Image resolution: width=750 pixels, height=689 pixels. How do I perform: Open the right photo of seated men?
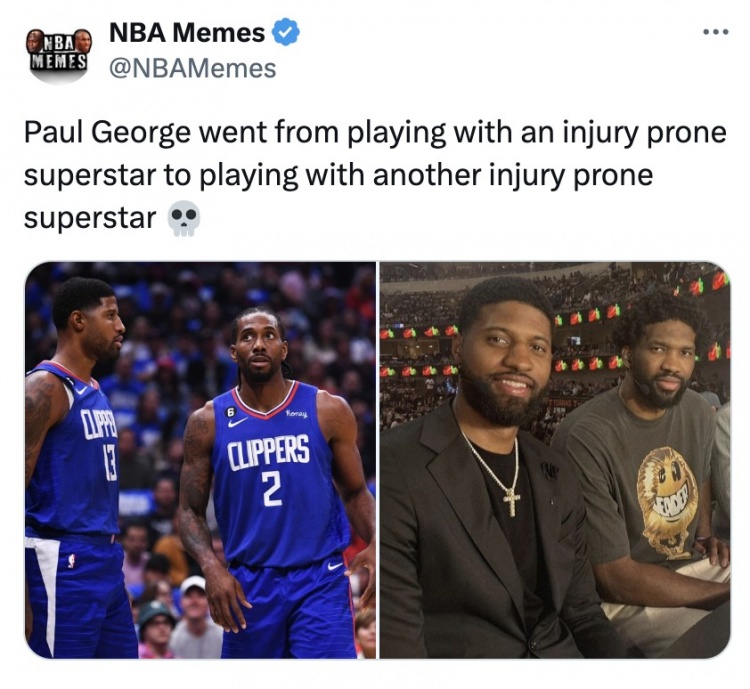(x=555, y=460)
